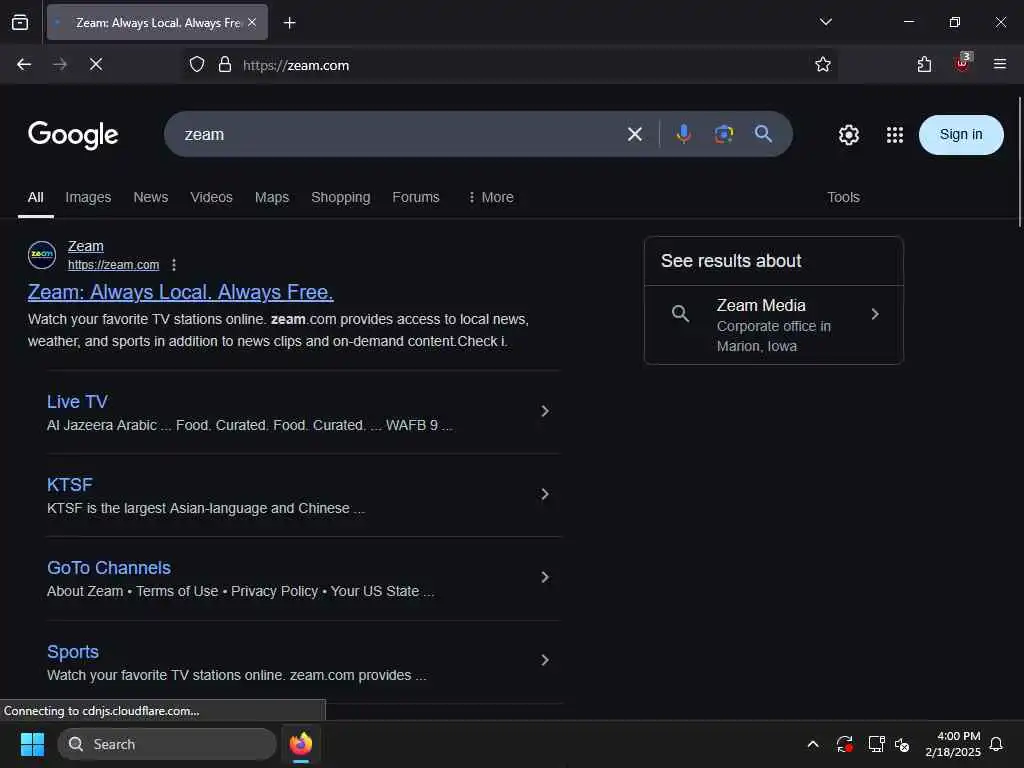Show hidden system tray icons
Screen dimensions: 1024x768
pos(813,744)
